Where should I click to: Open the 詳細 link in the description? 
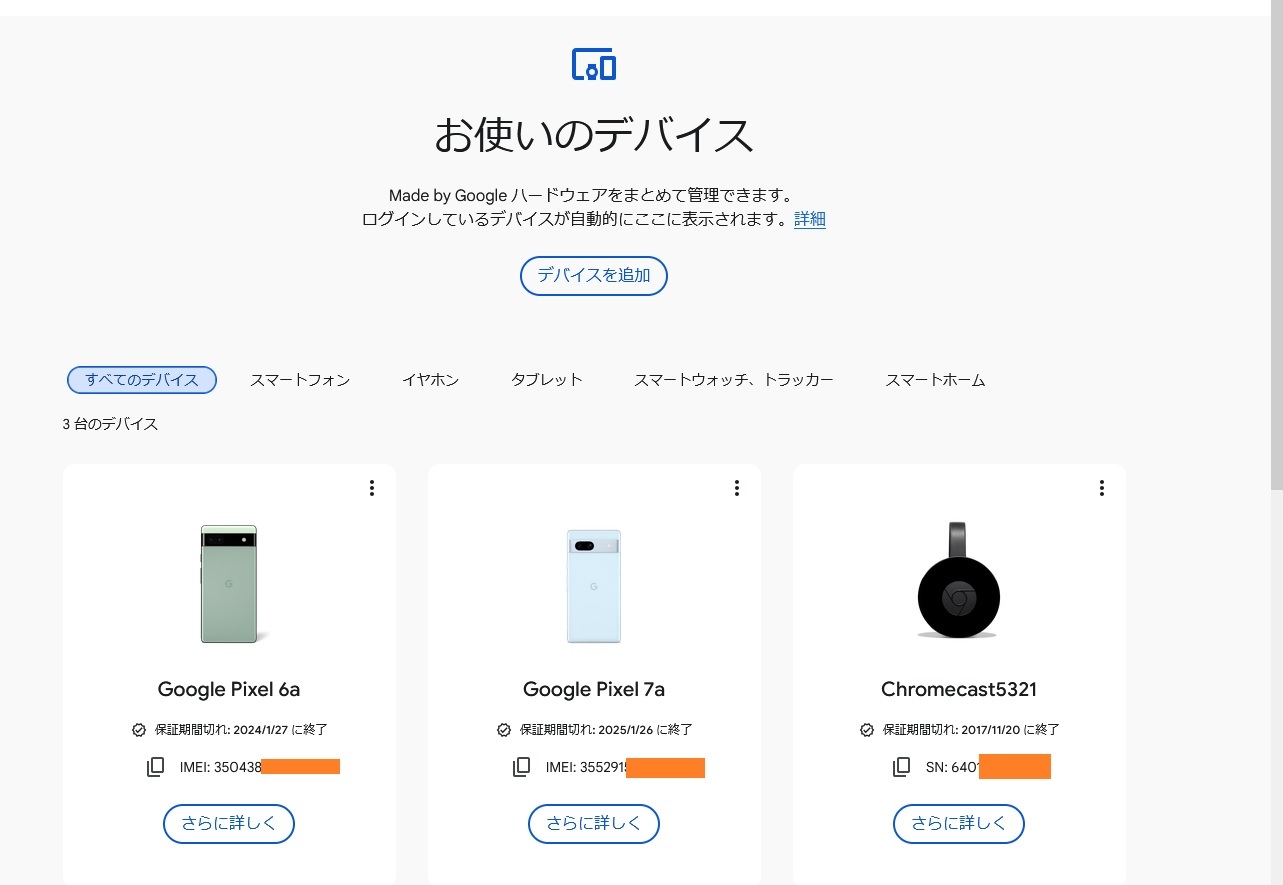810,220
